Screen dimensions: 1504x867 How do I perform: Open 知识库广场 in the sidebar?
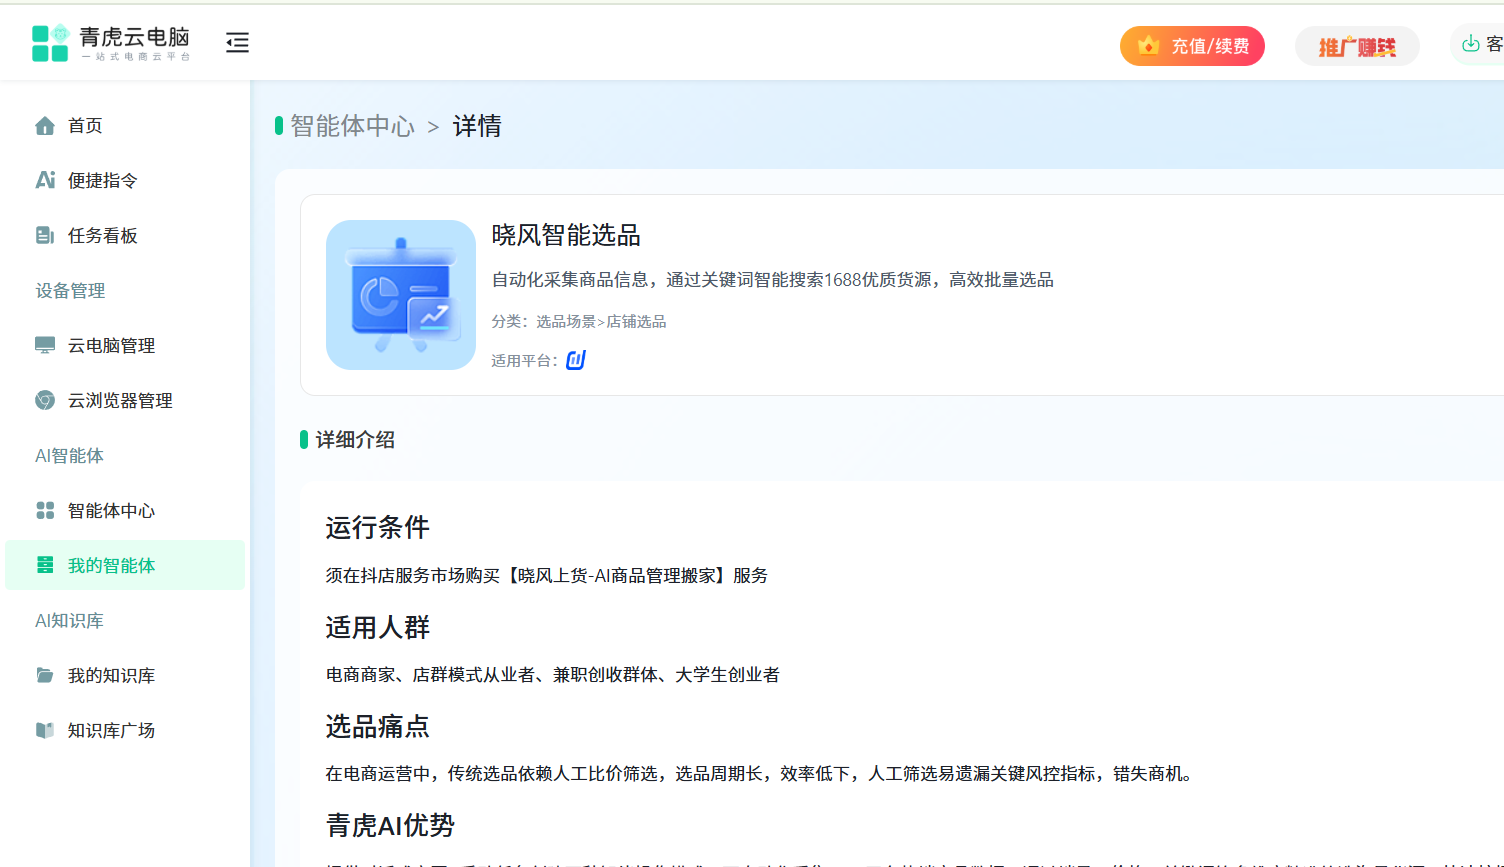(125, 731)
